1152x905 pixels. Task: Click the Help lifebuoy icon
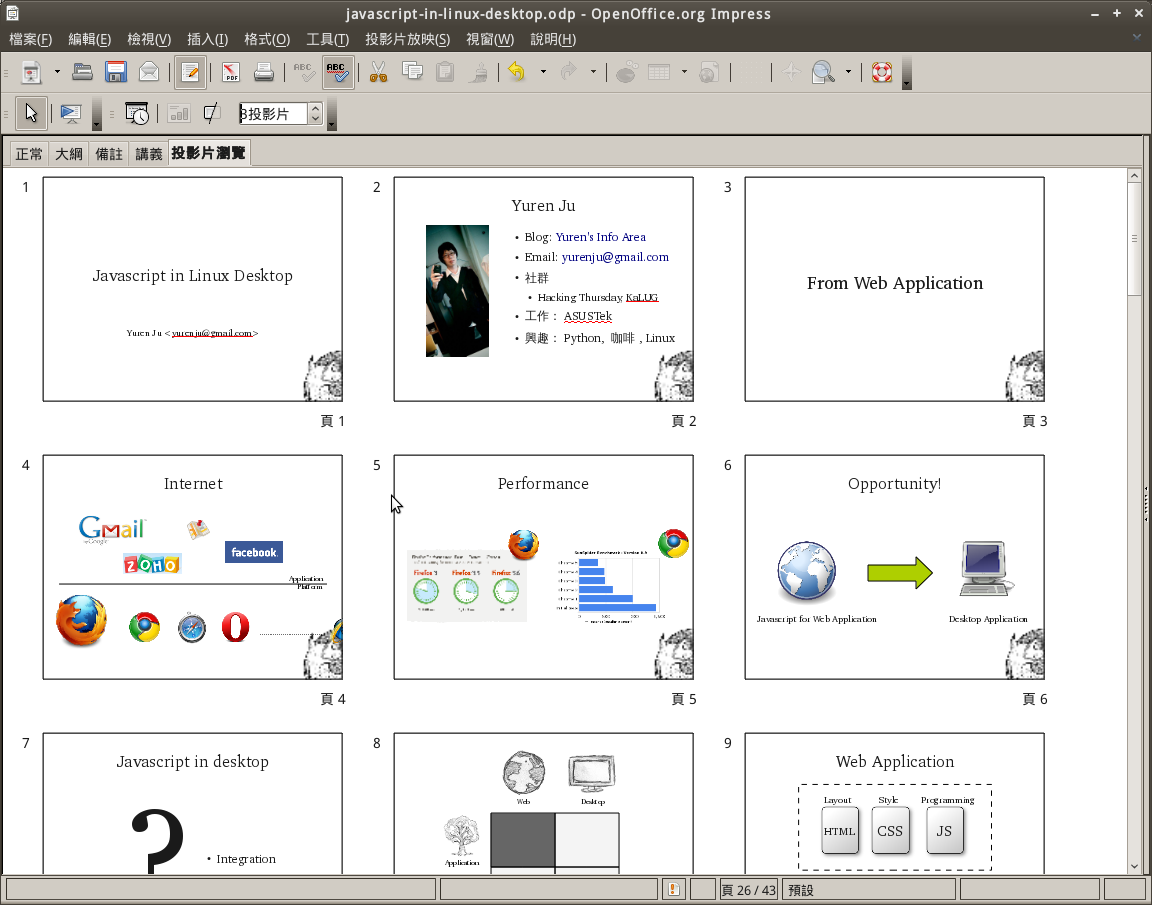click(882, 72)
